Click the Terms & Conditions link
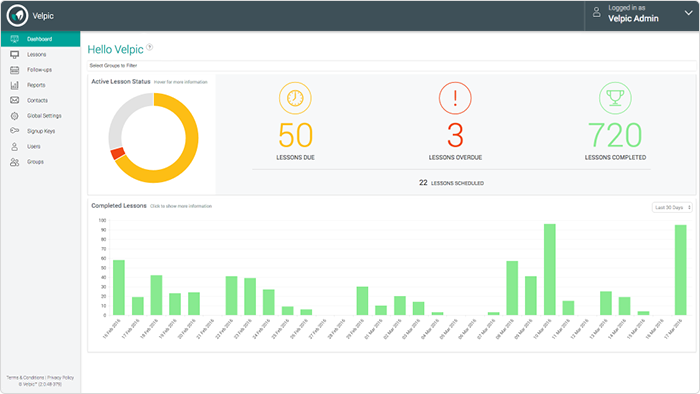This screenshot has height=394, width=700. 25,377
